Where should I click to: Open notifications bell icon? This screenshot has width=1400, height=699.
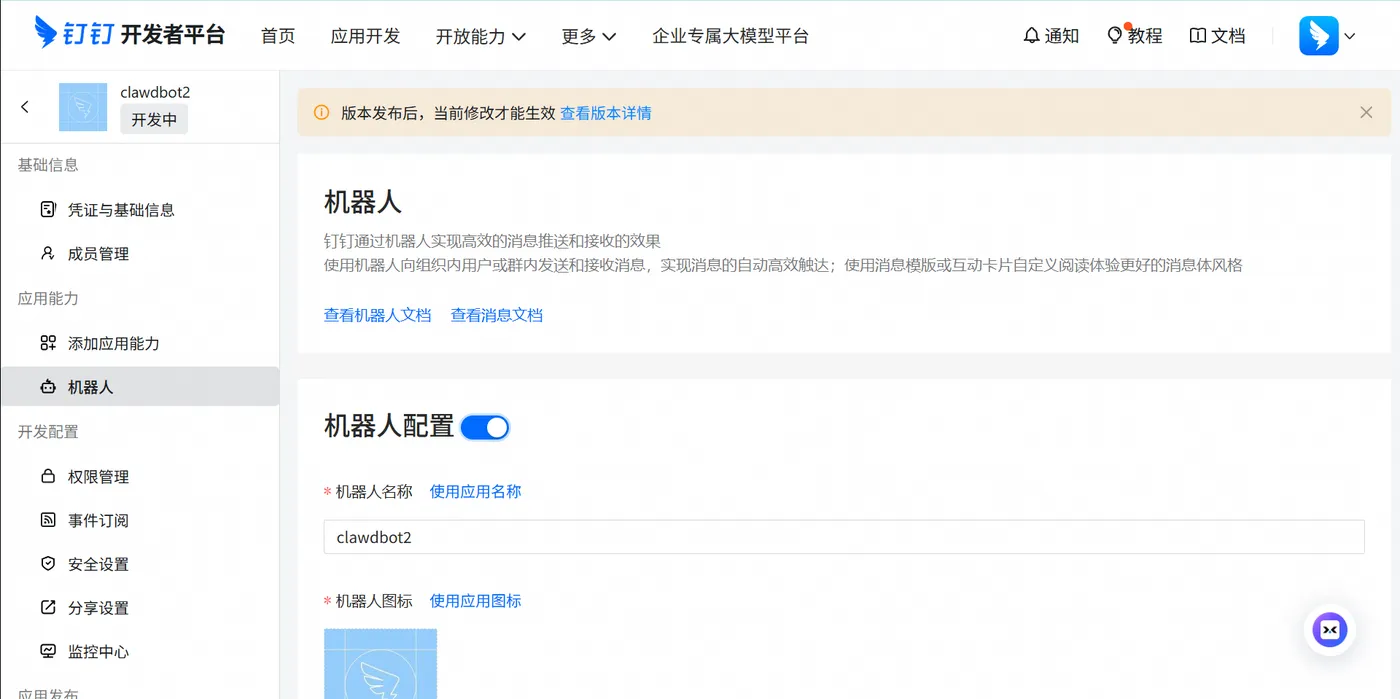click(1031, 35)
